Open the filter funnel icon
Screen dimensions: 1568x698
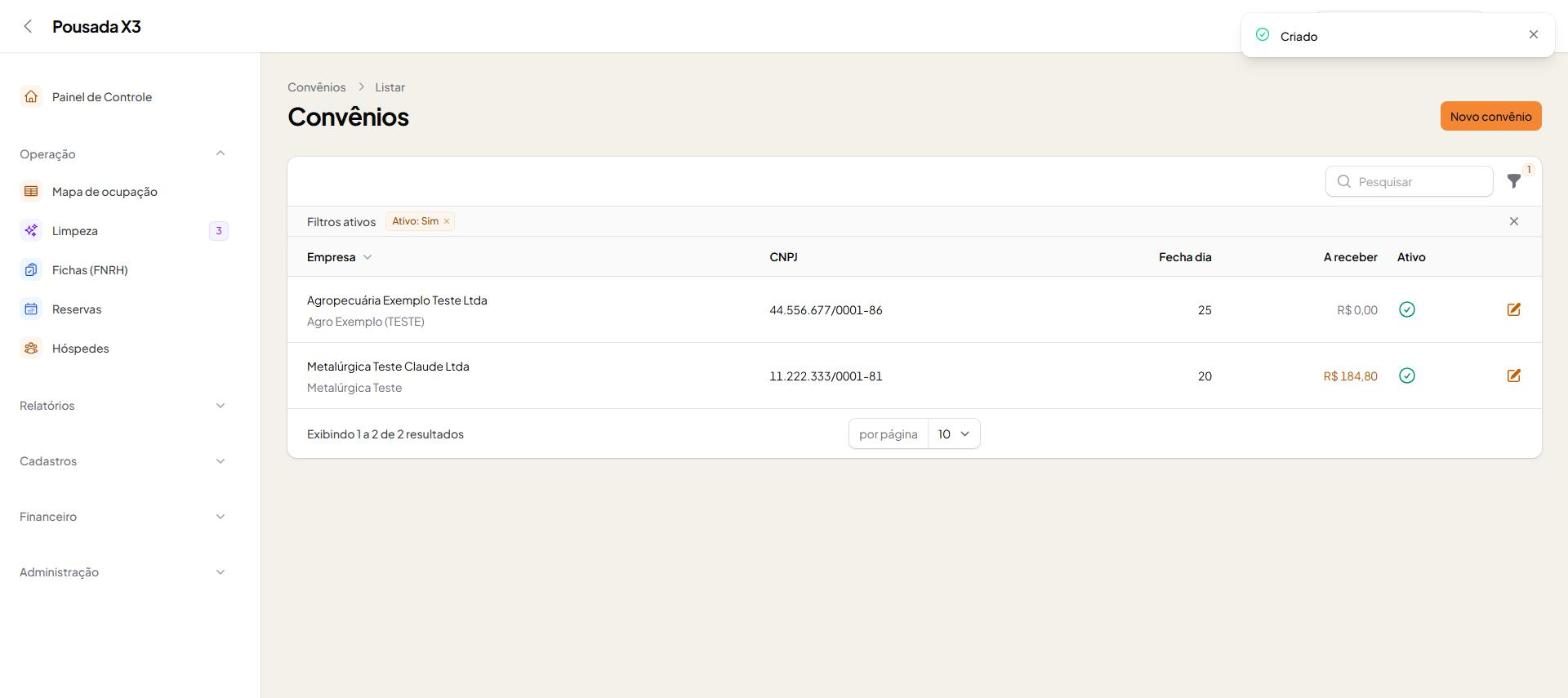pyautogui.click(x=1514, y=181)
